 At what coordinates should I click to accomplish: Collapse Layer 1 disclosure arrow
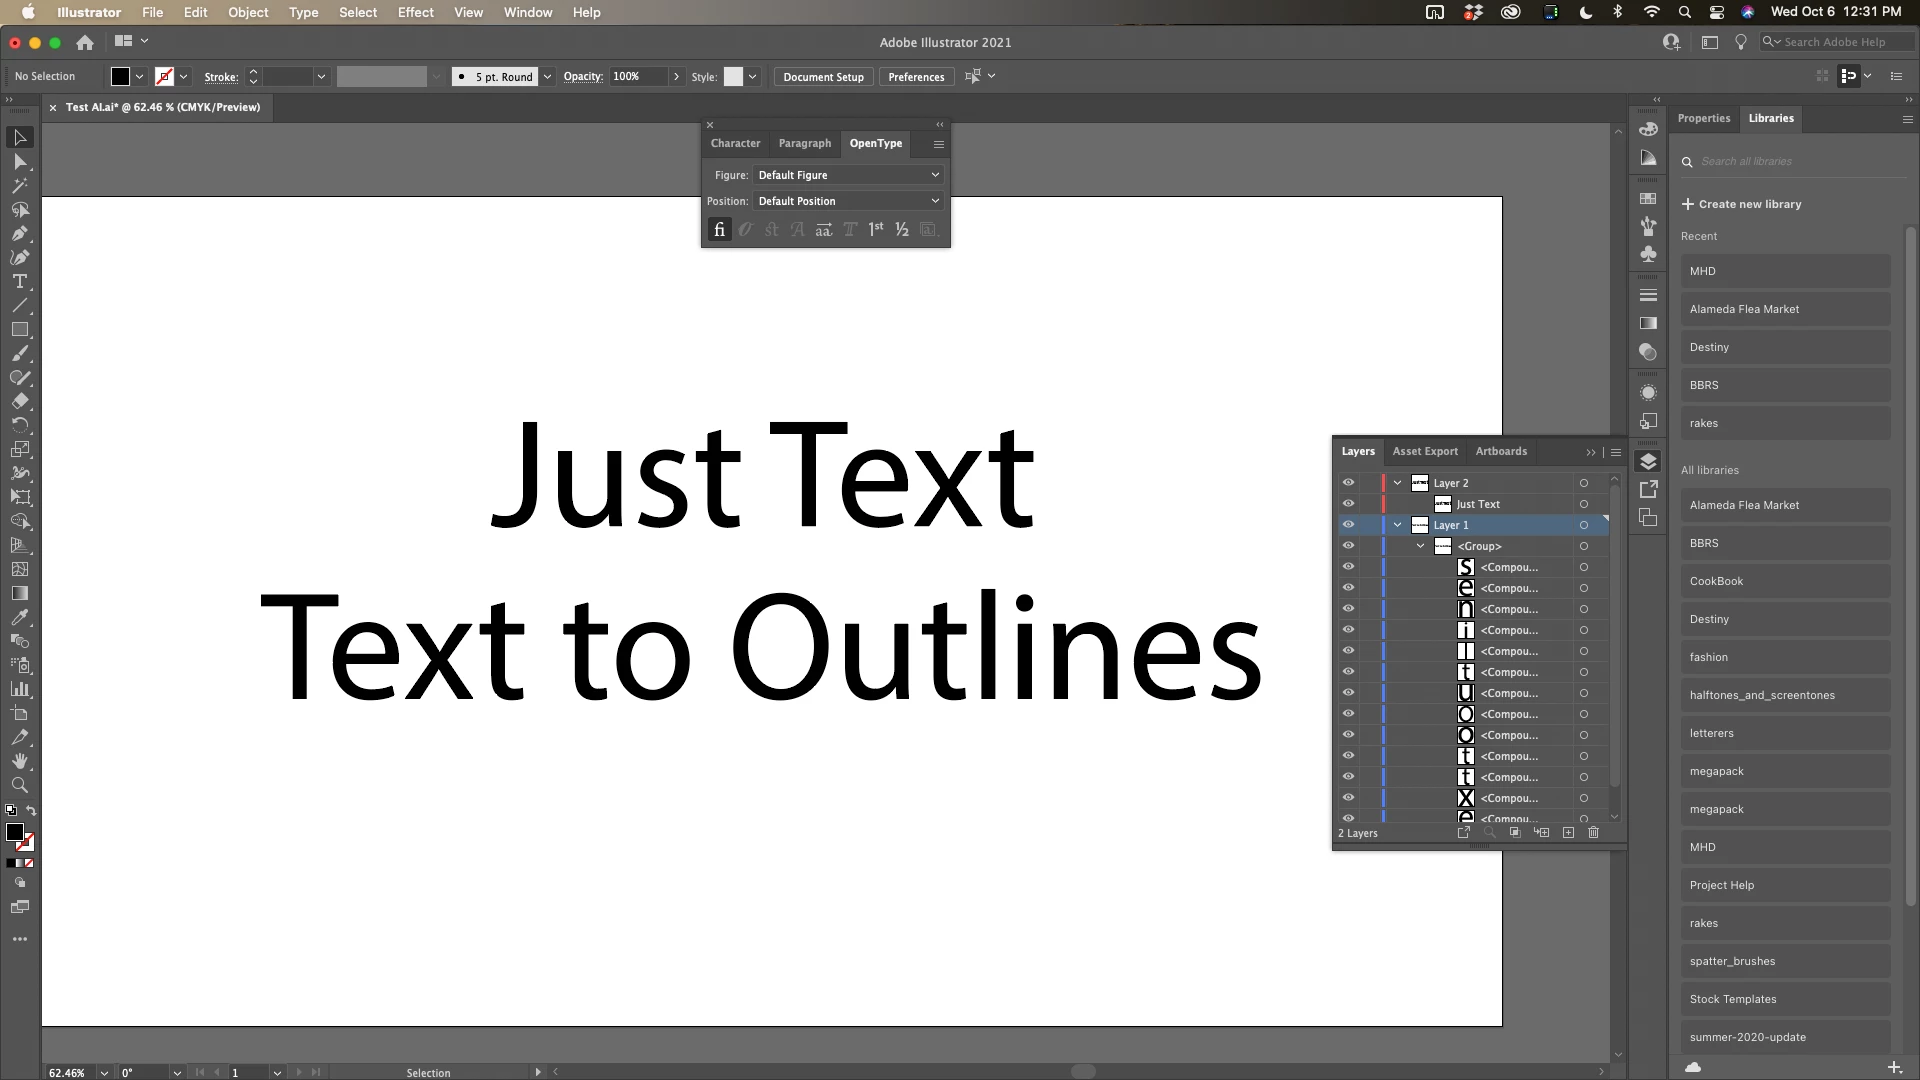pyautogui.click(x=1397, y=525)
